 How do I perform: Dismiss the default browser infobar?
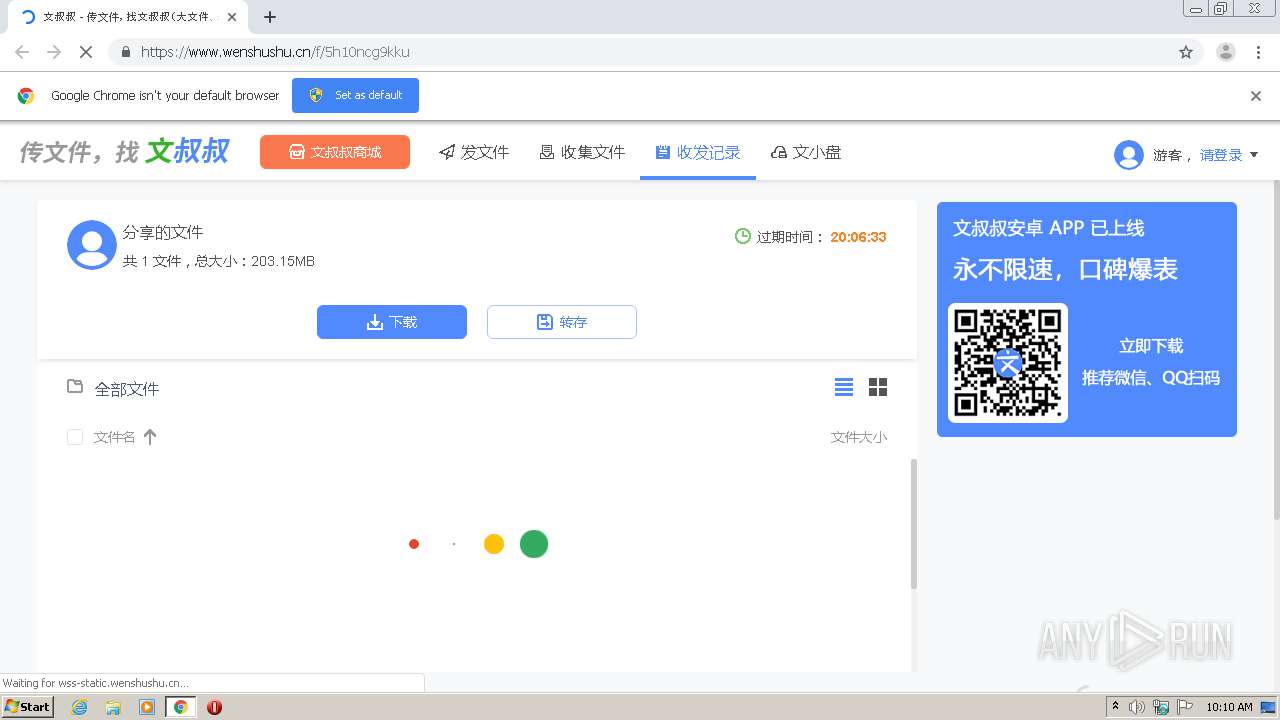pos(1256,96)
